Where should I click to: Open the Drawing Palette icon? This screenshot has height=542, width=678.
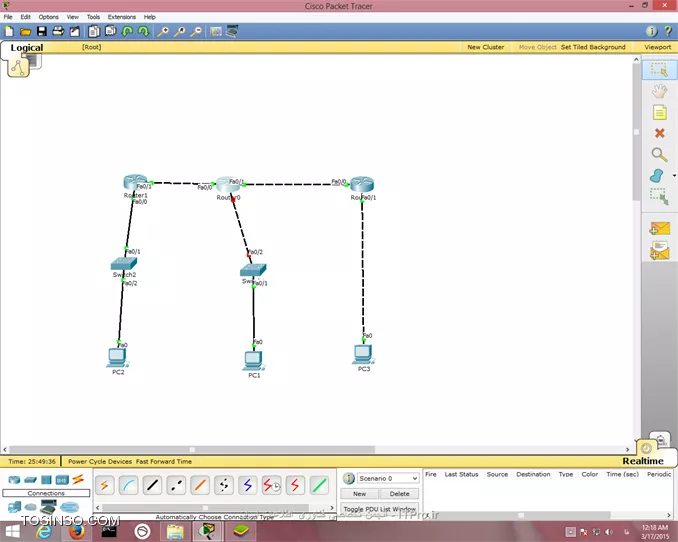click(x=215, y=32)
